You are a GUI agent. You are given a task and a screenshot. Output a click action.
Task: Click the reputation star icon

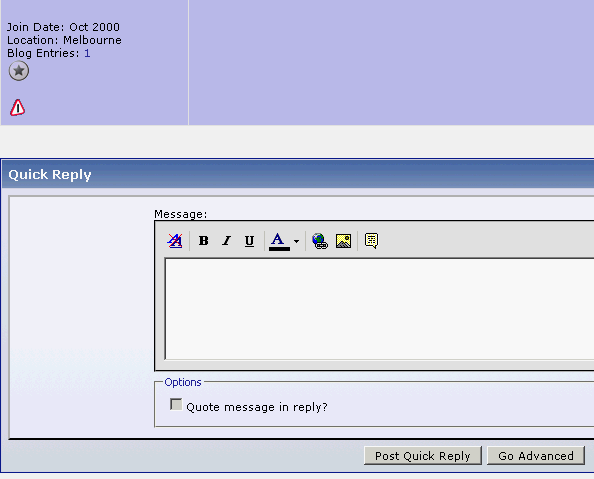pyautogui.click(x=19, y=71)
